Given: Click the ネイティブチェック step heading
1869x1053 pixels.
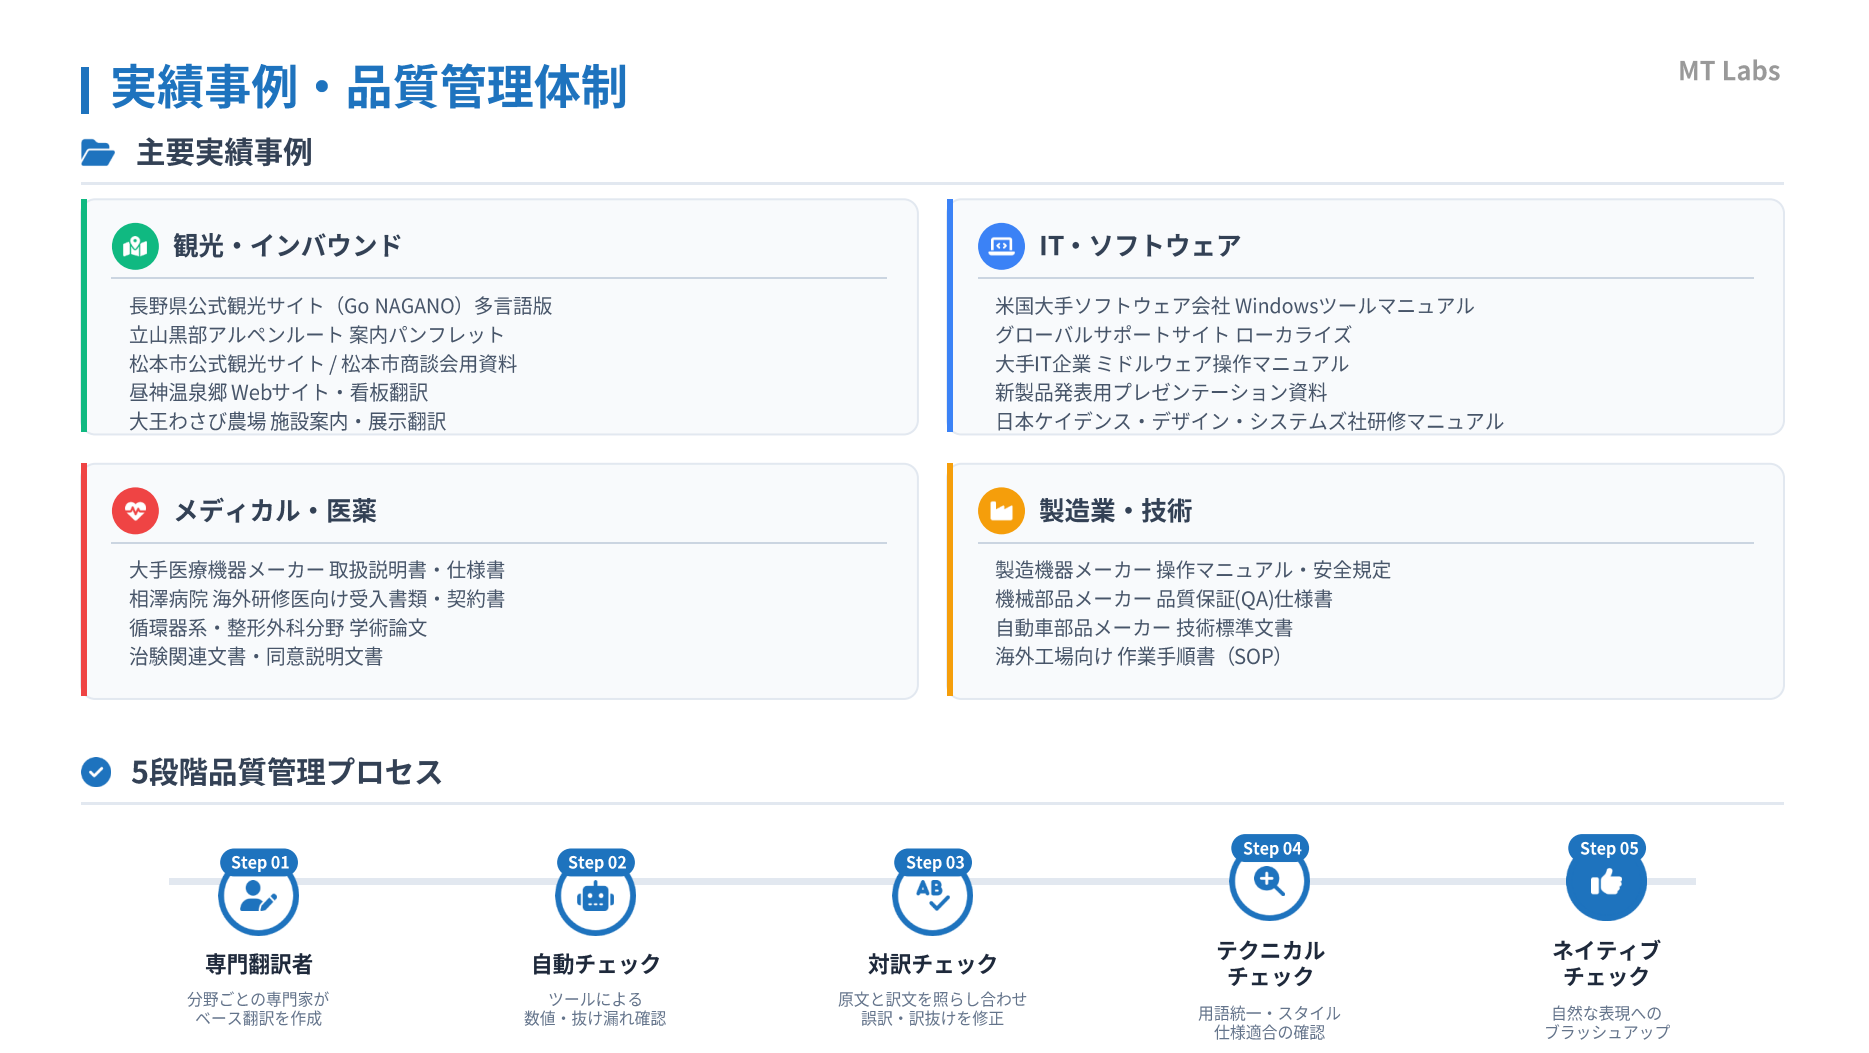Looking at the screenshot, I should (x=1606, y=963).
